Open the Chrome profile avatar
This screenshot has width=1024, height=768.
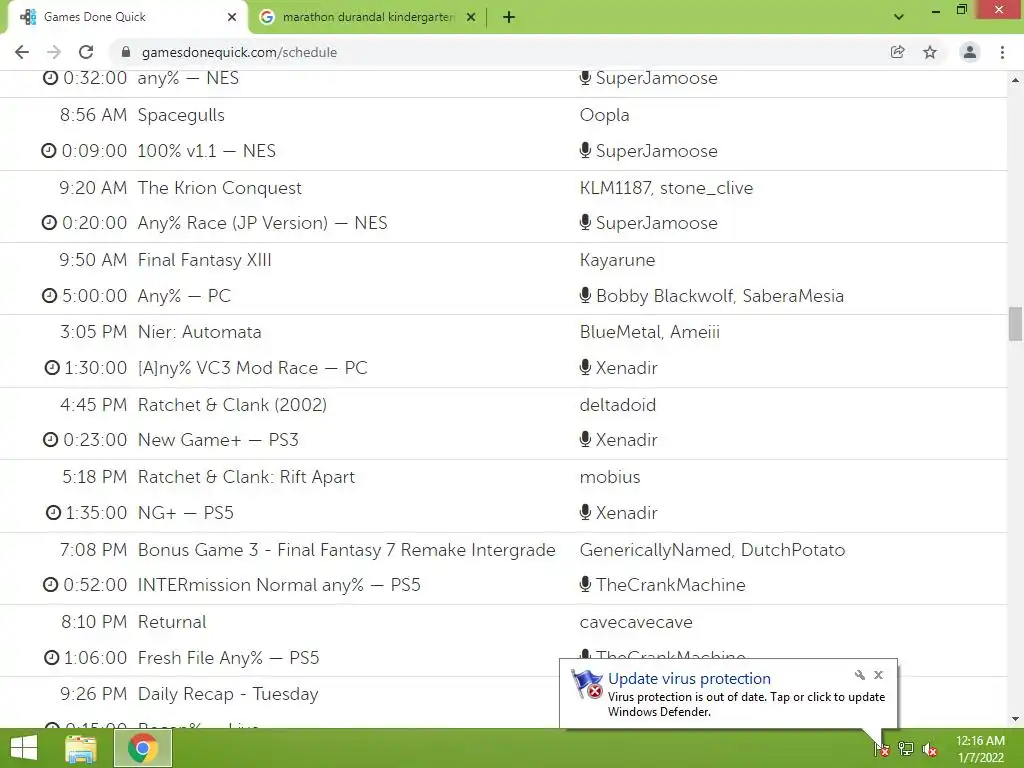pyautogui.click(x=970, y=52)
